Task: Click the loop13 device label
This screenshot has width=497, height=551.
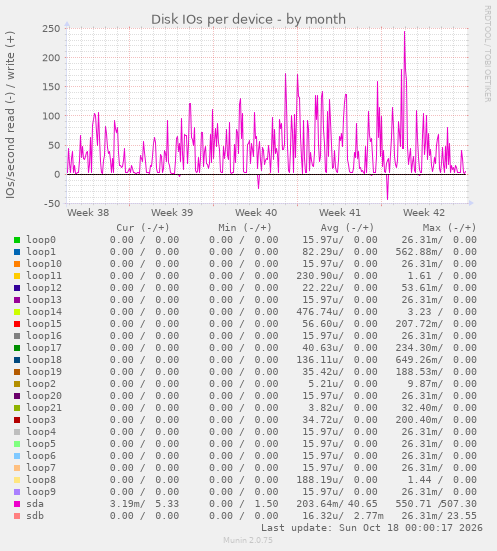Action: coord(44,300)
